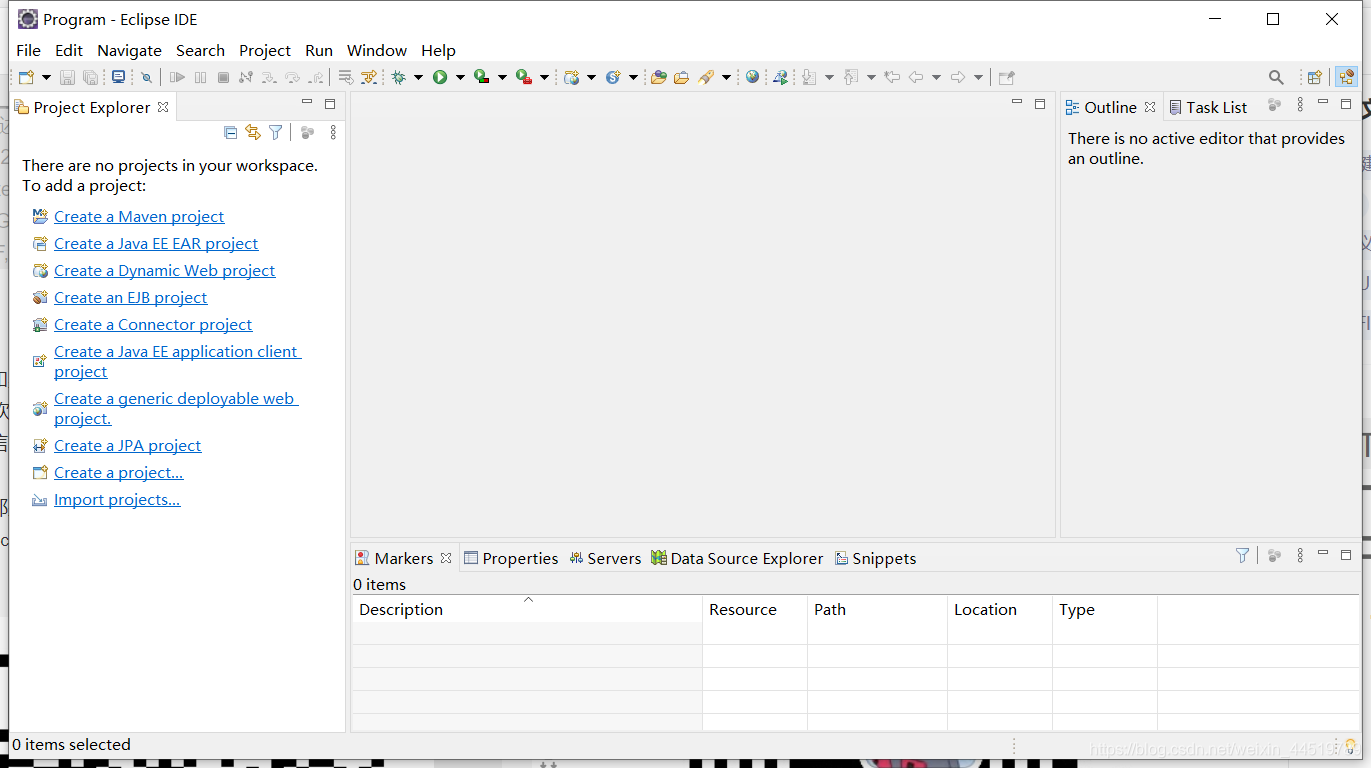Click the Drop to Frame icon
Screen dimensions: 1371x768
coord(346,77)
